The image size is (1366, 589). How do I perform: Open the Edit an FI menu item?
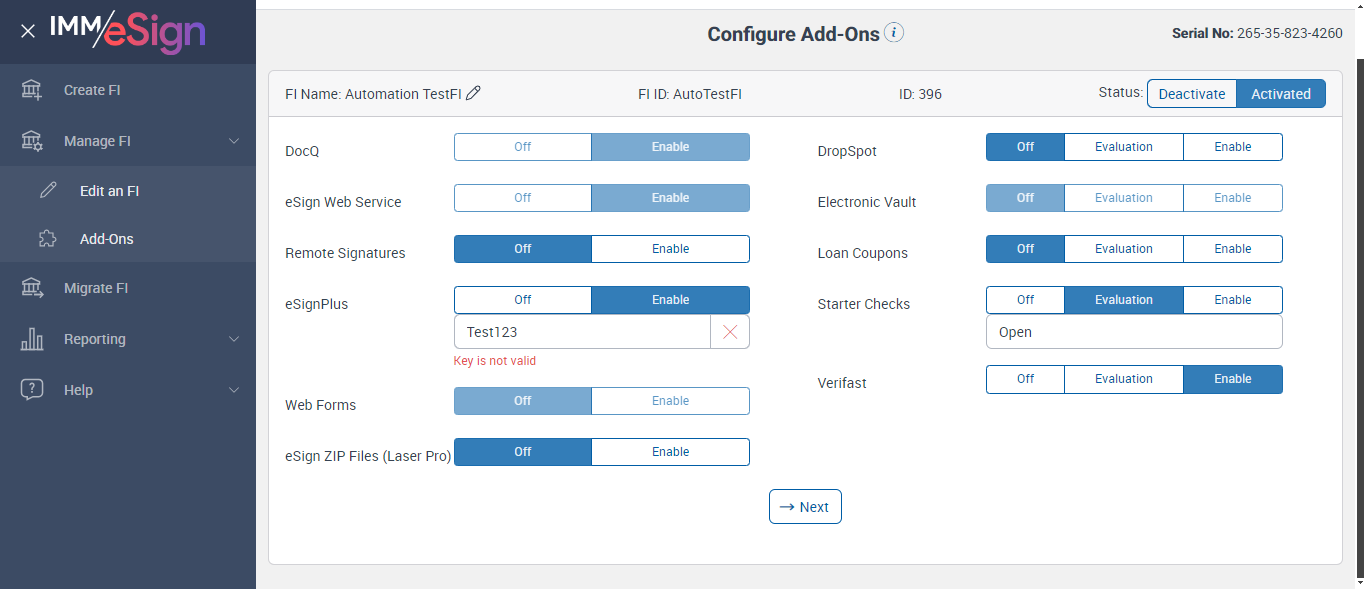pos(109,191)
